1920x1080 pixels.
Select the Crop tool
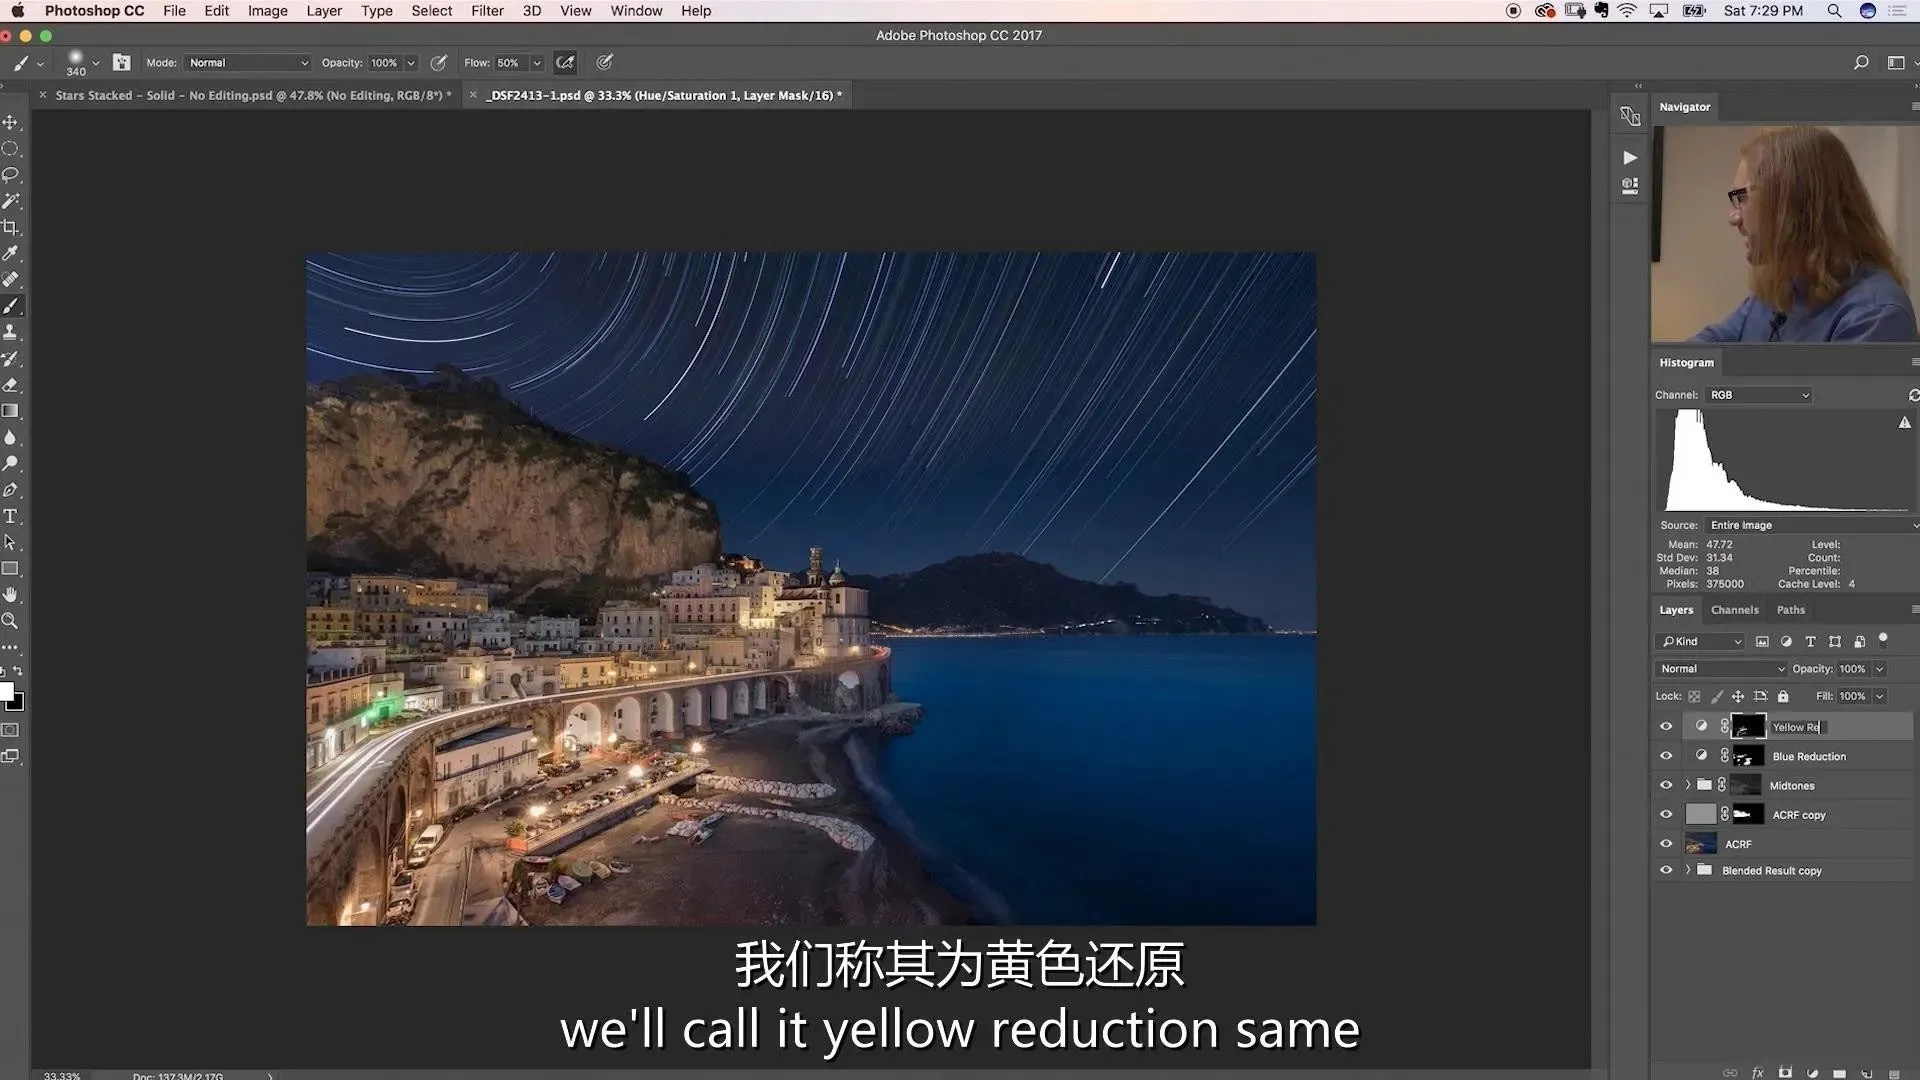(10, 227)
